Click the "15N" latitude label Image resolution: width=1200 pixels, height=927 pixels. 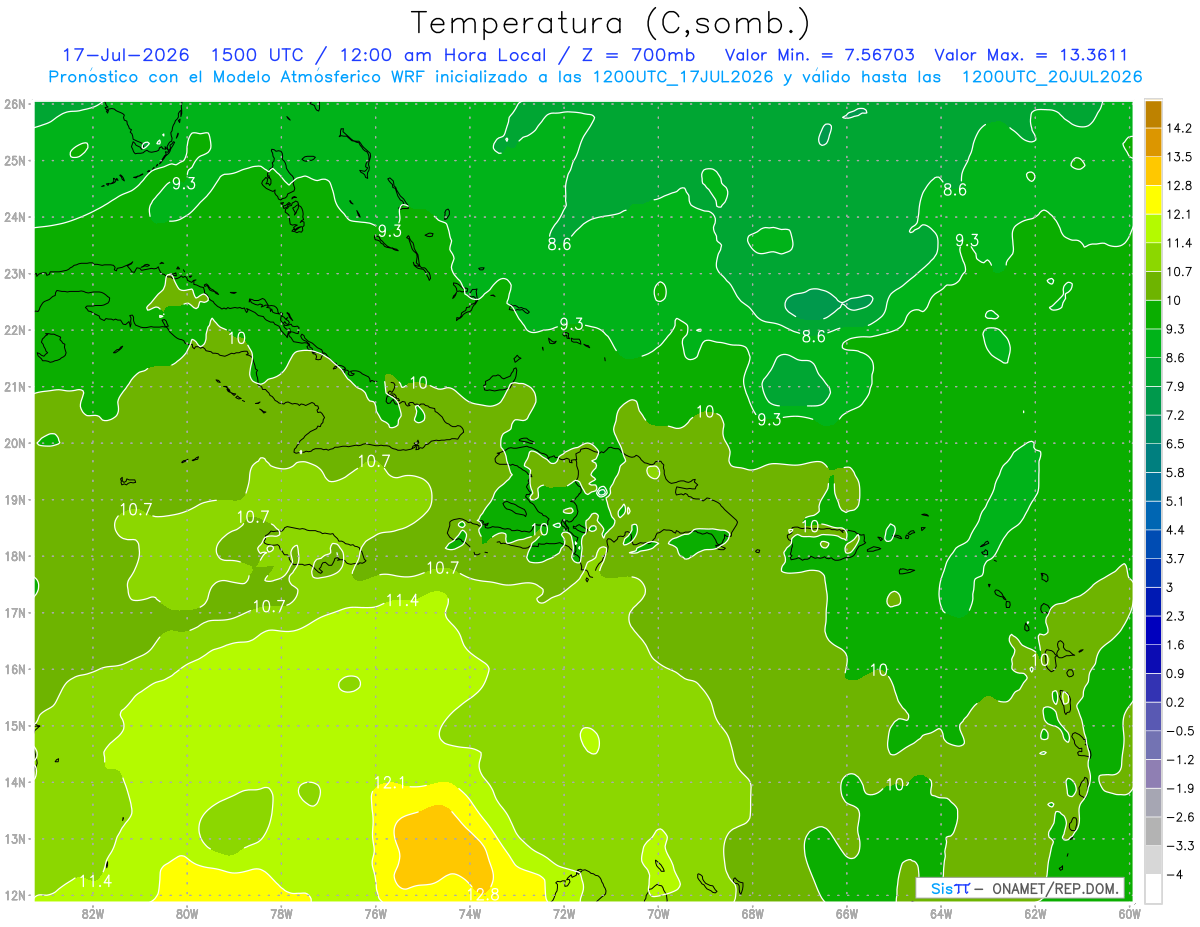14,726
